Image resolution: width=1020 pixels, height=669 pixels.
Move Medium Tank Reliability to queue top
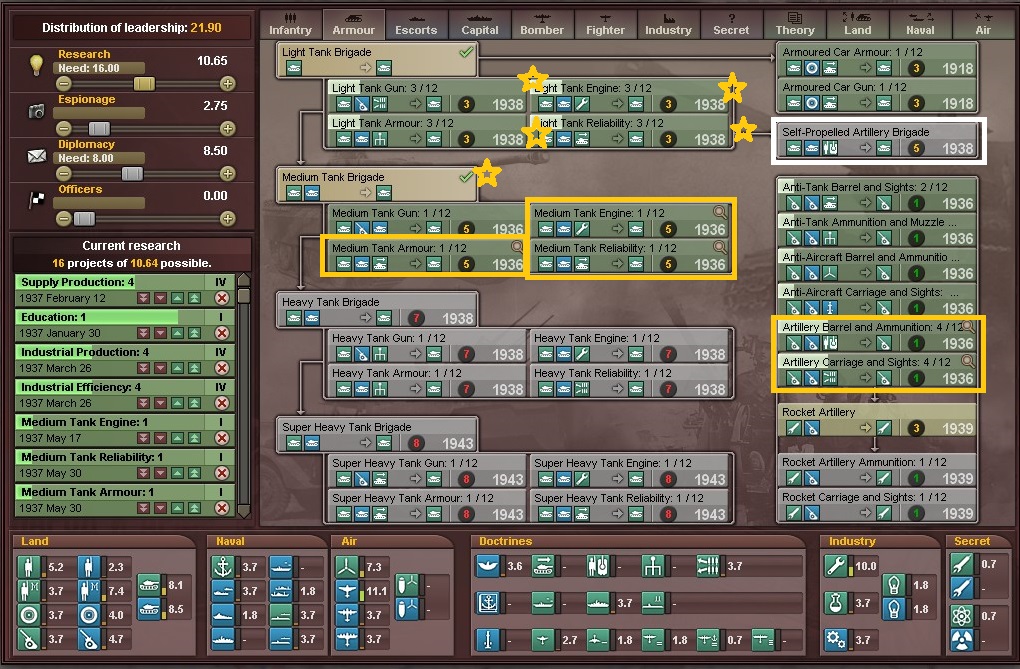coord(195,473)
